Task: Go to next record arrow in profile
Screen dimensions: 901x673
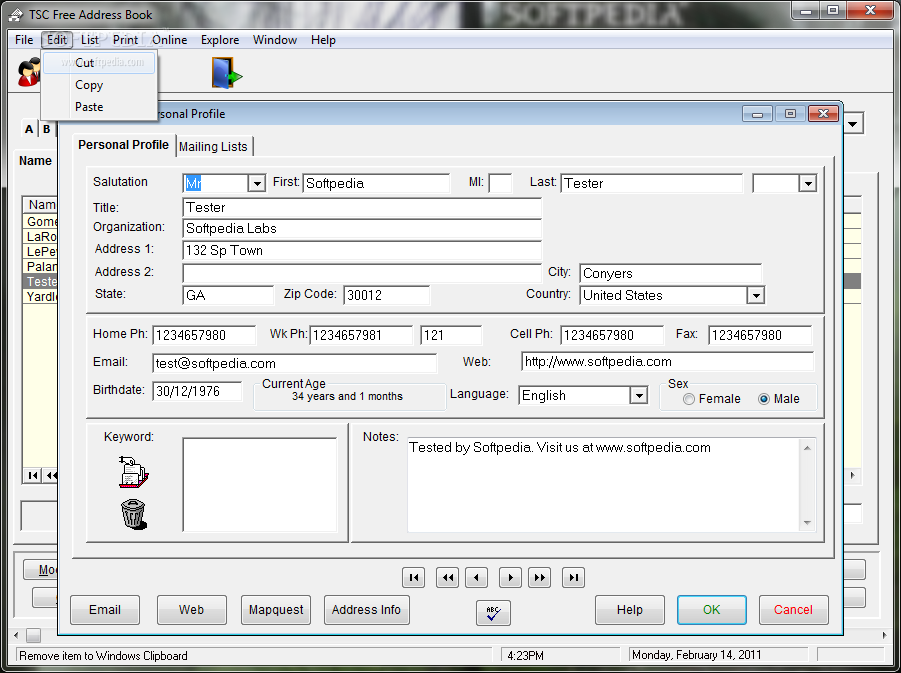Action: pyautogui.click(x=510, y=578)
